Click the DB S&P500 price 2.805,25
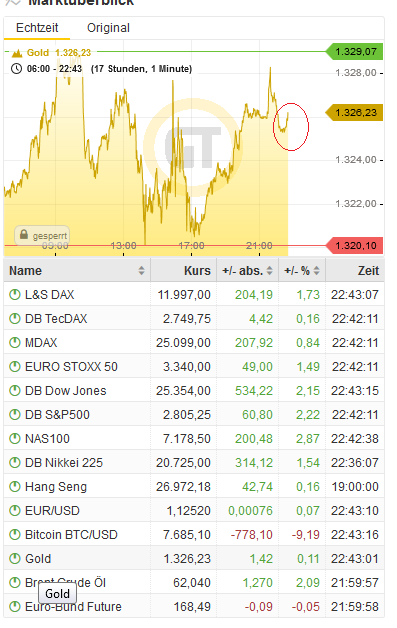This screenshot has height=628, width=397. click(x=187, y=415)
